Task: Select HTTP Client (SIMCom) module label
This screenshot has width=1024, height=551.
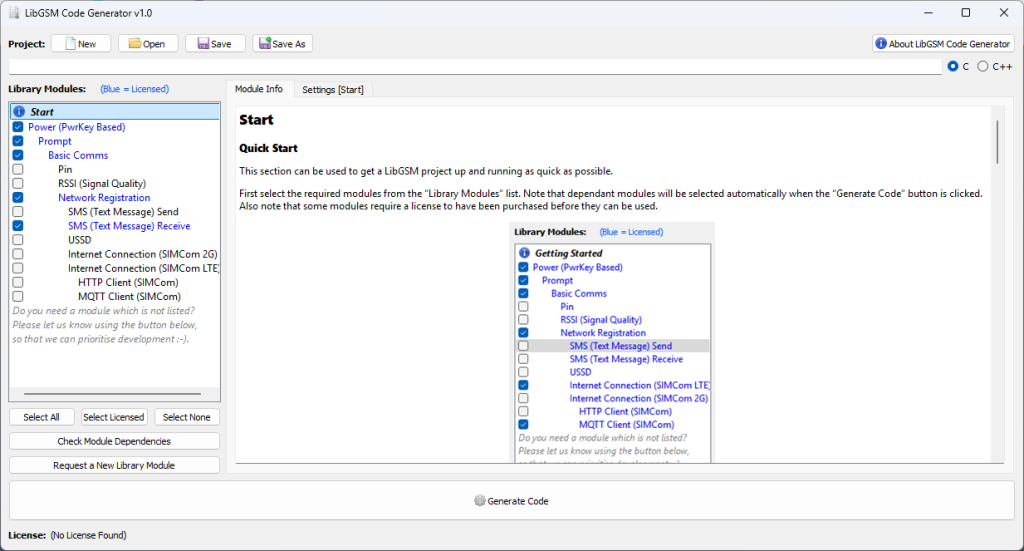Action: click(x=128, y=282)
